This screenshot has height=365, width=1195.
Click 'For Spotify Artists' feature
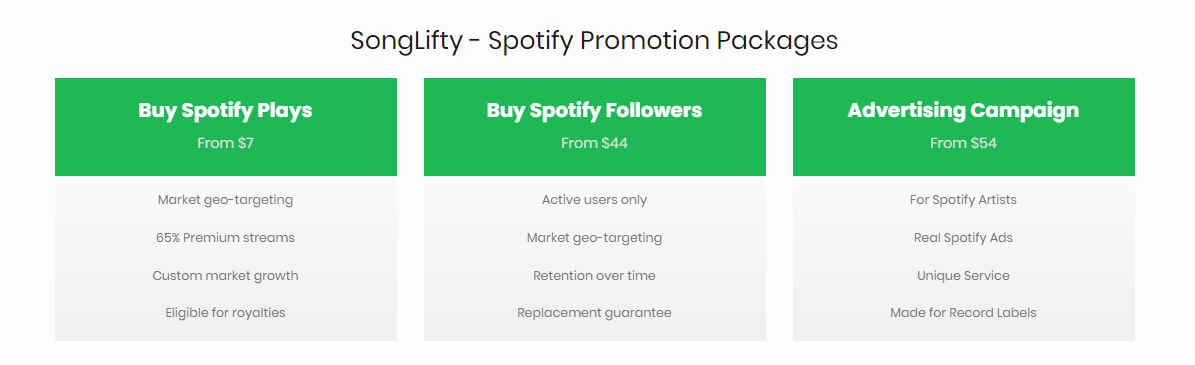963,200
